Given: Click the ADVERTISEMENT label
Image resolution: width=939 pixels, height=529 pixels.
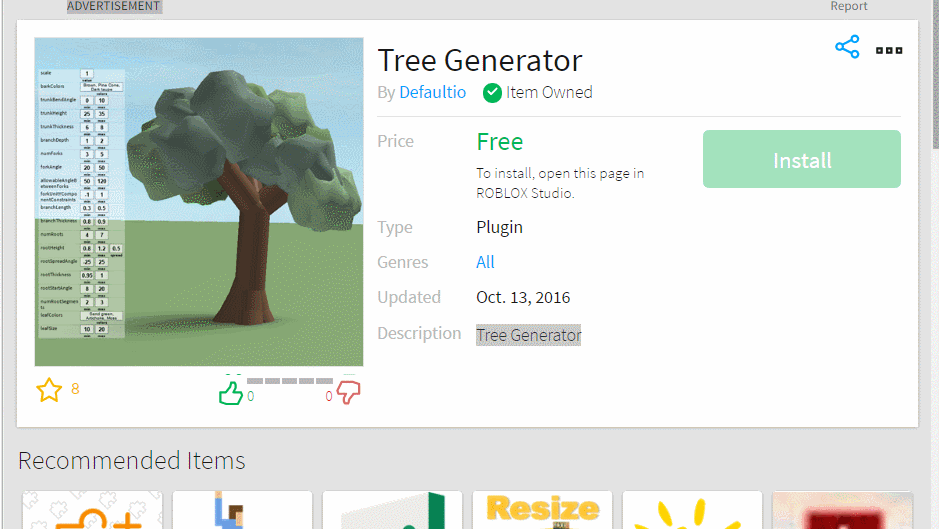Looking at the screenshot, I should 113,6.
